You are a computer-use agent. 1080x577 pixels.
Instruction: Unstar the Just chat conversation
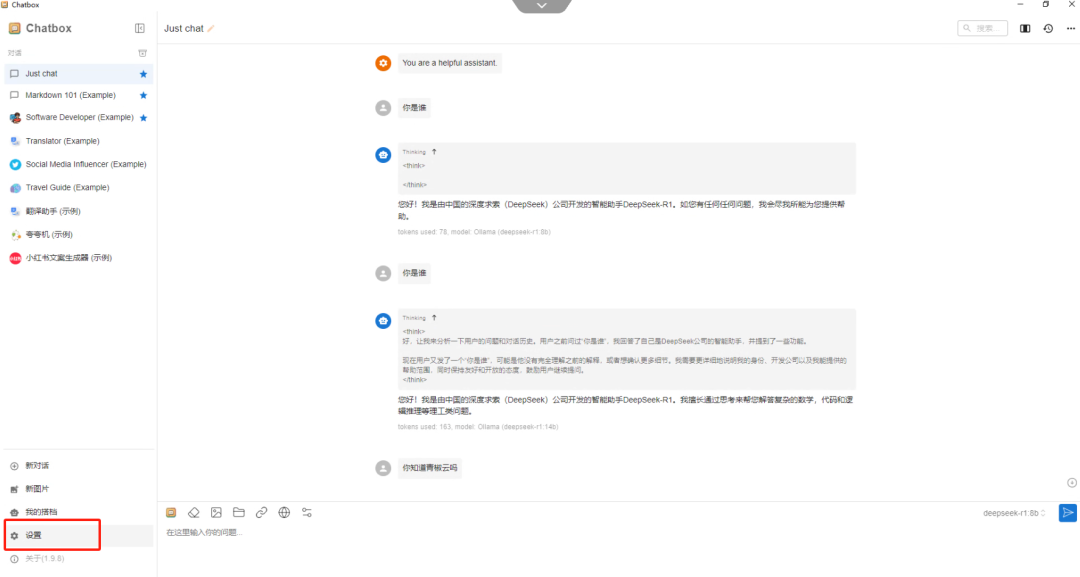point(143,74)
